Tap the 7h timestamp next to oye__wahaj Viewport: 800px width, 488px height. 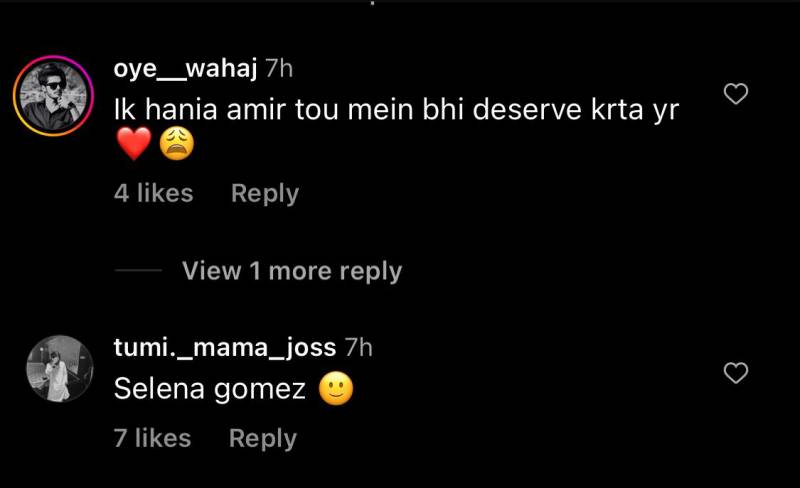coord(279,68)
